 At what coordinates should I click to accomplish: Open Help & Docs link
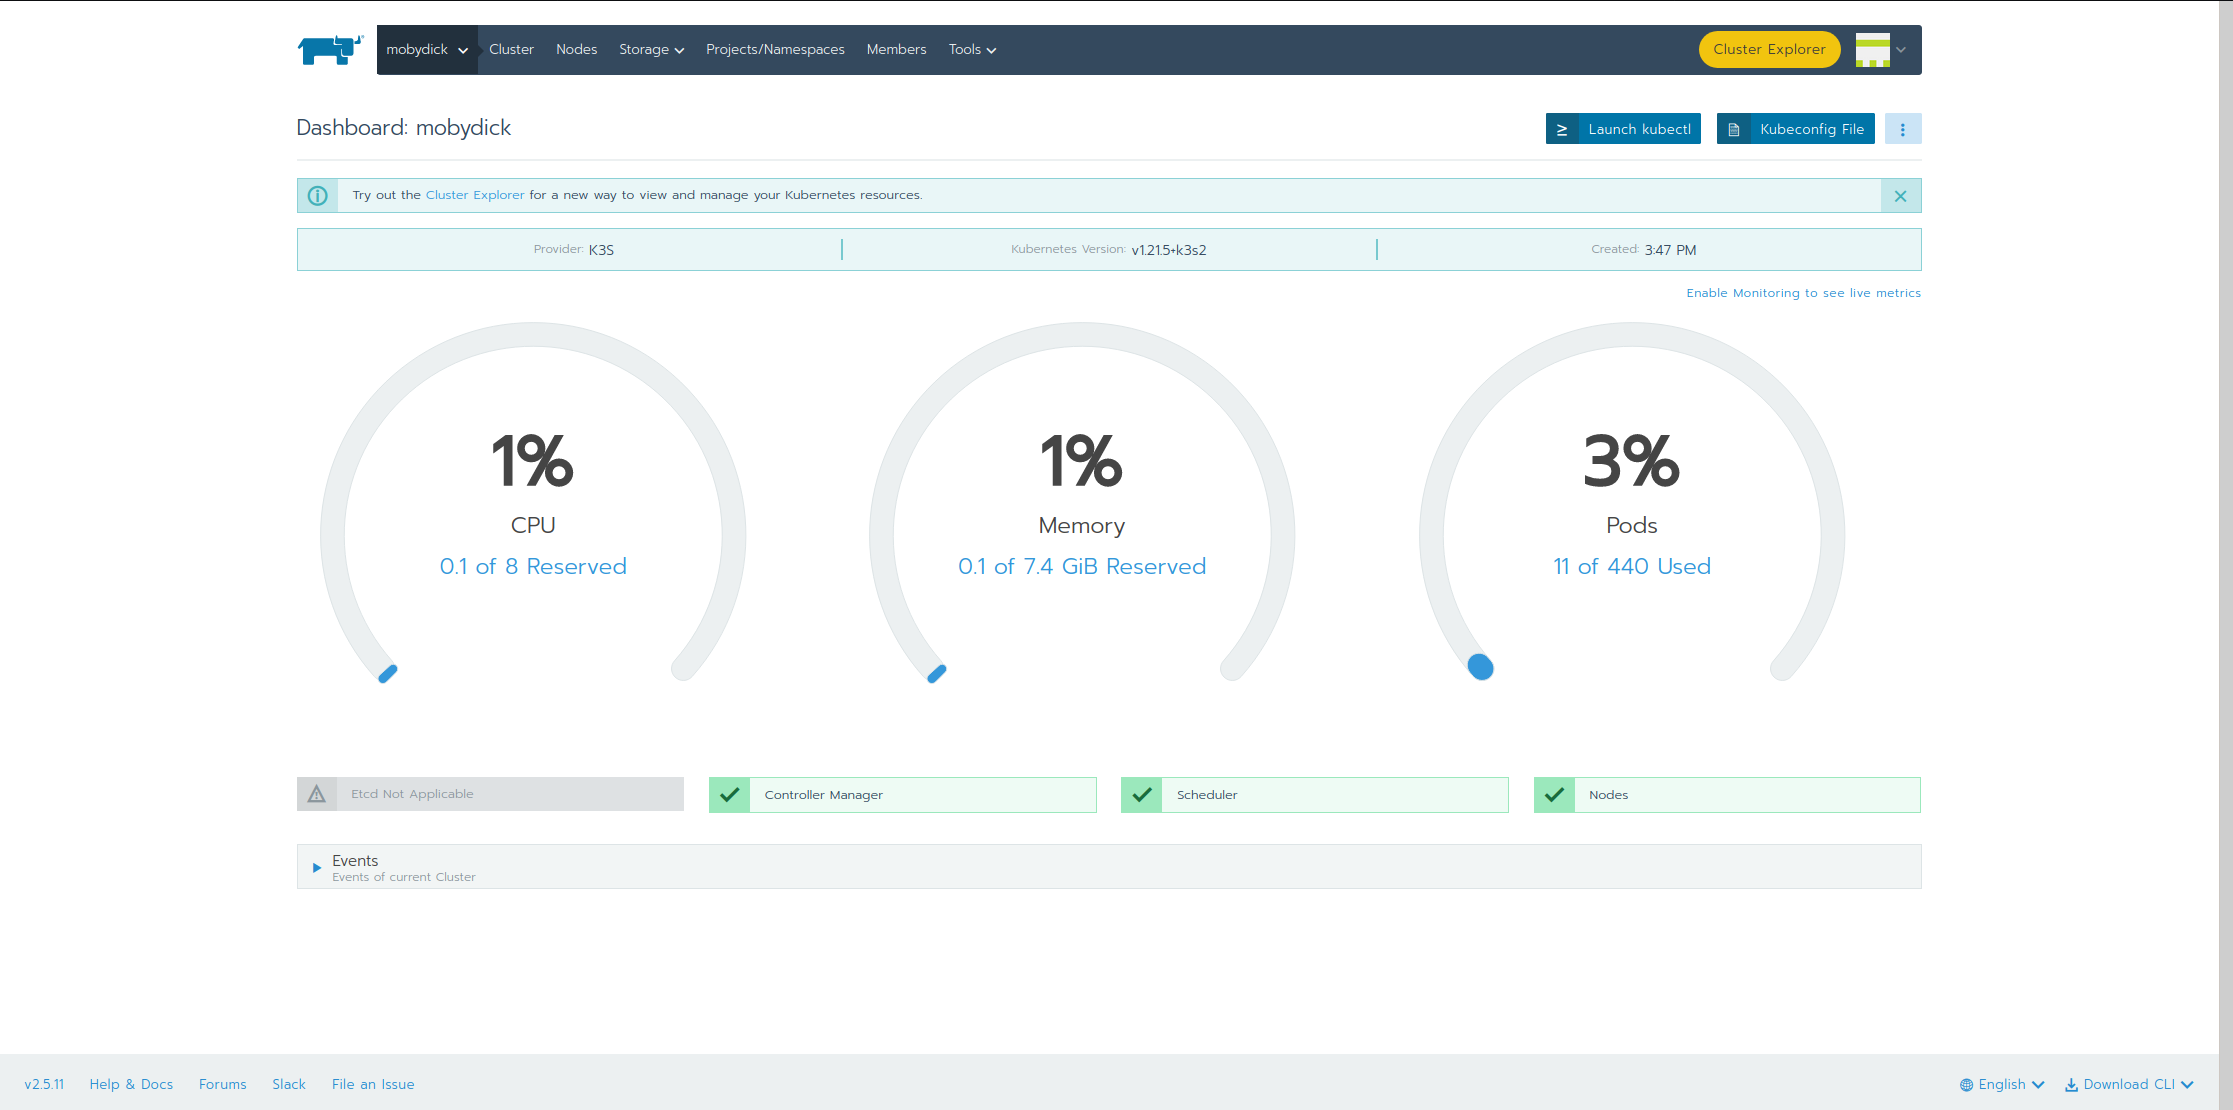click(x=131, y=1084)
